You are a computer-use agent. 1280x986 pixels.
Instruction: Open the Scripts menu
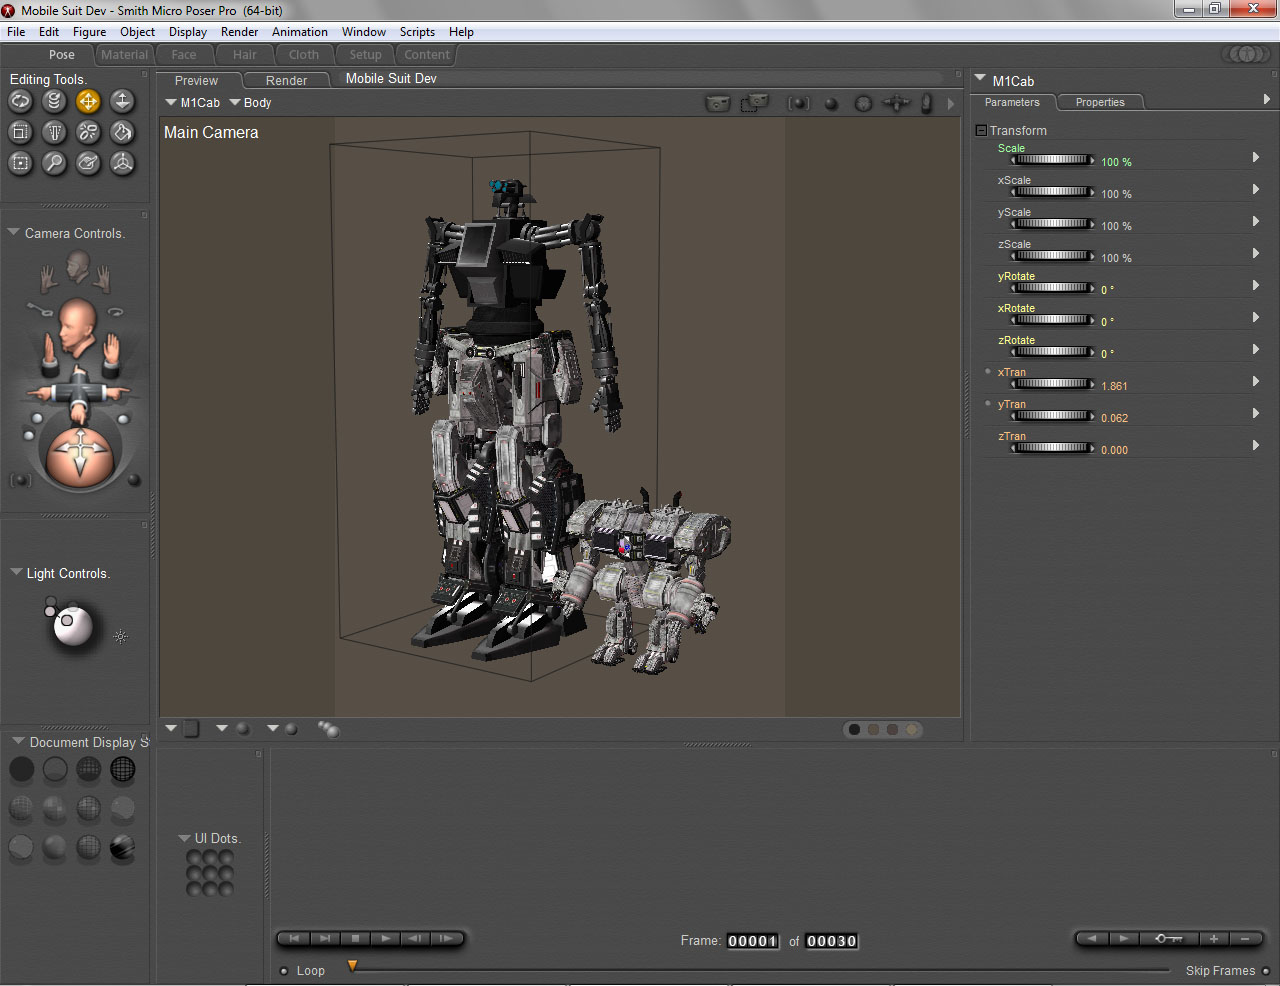coord(417,32)
